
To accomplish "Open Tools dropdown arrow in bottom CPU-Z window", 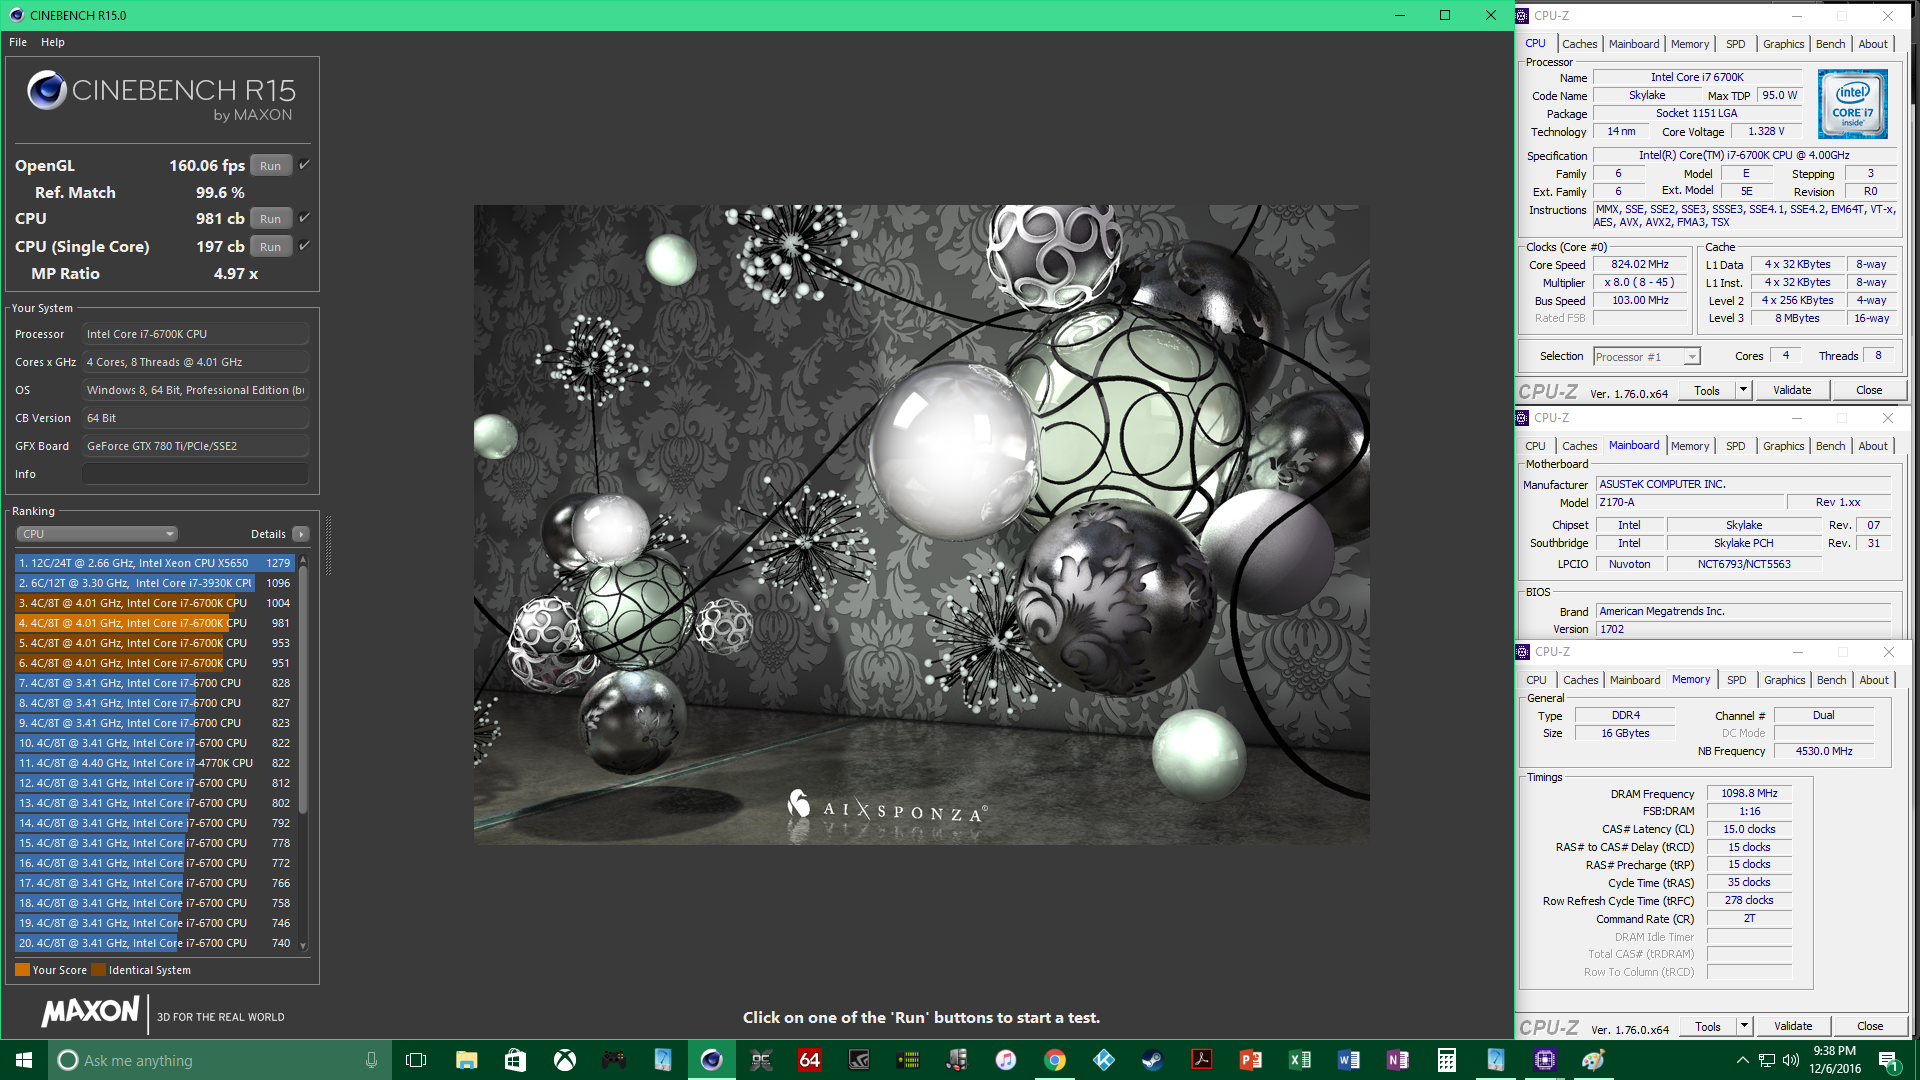I will point(1744,1026).
